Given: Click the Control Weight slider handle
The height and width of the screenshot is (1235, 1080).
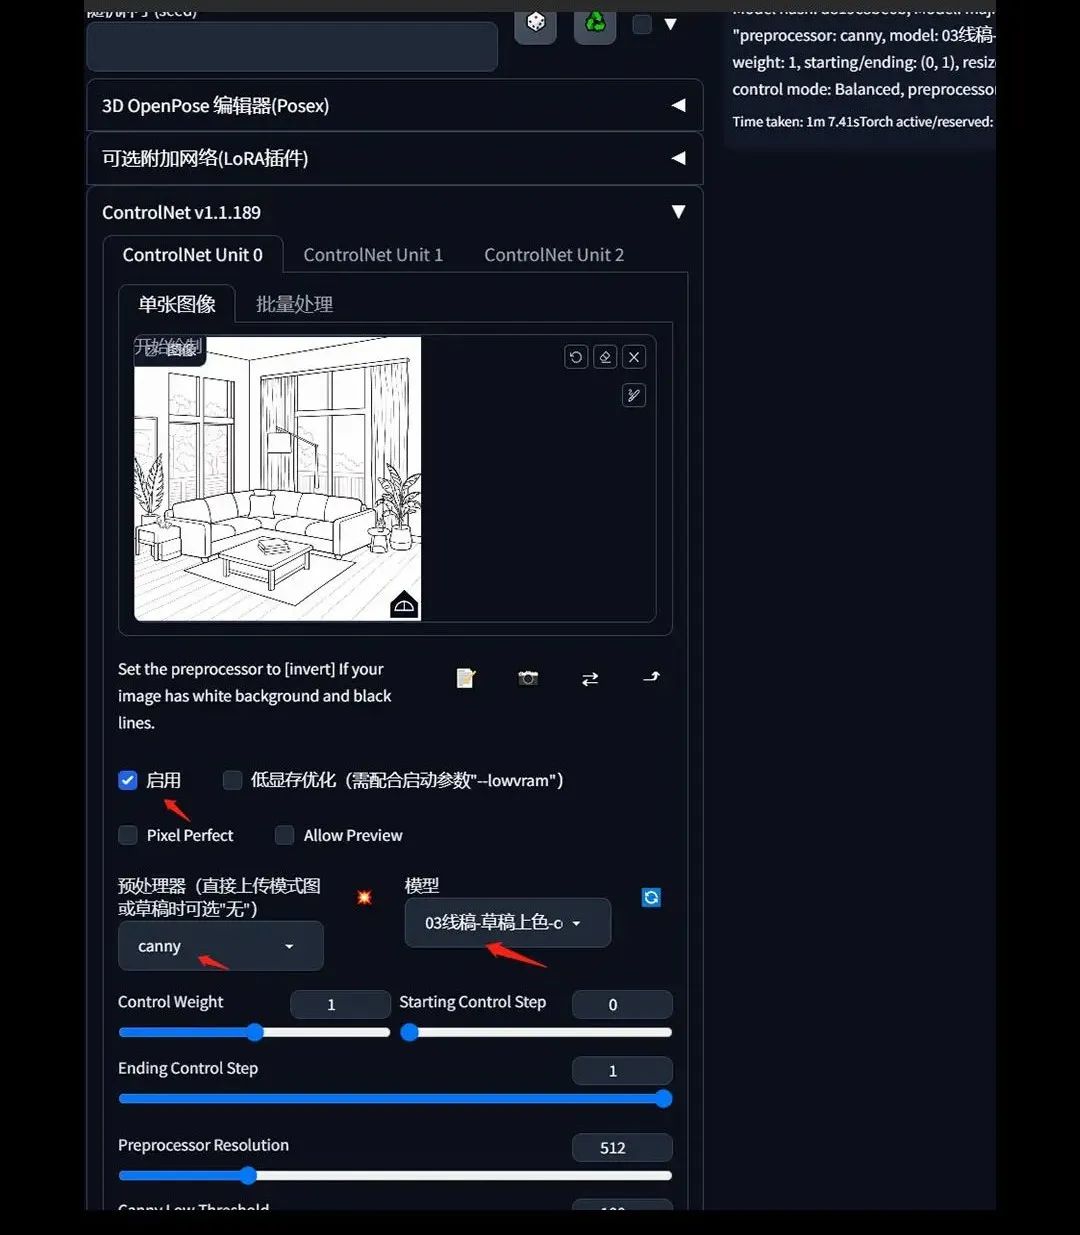Looking at the screenshot, I should (x=255, y=1032).
